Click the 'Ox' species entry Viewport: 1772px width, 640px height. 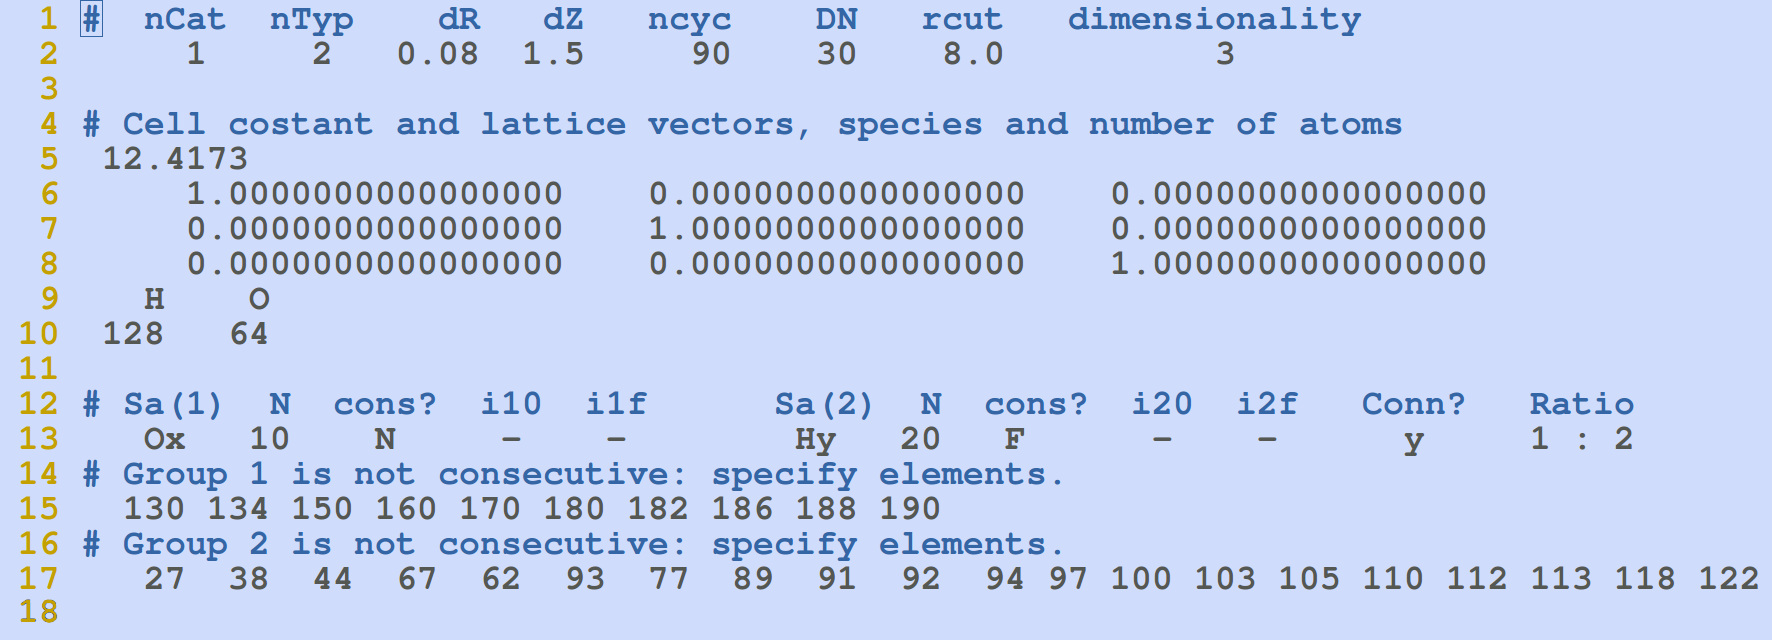point(165,439)
